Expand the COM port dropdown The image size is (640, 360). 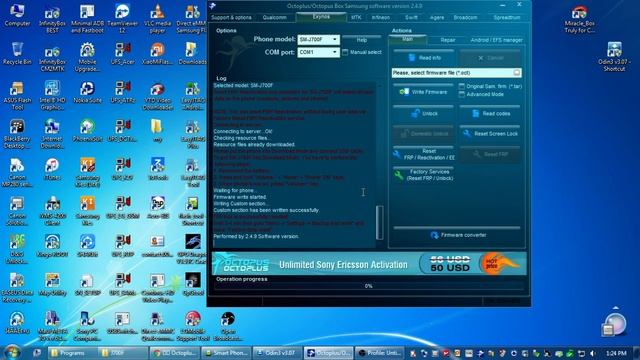click(x=335, y=52)
